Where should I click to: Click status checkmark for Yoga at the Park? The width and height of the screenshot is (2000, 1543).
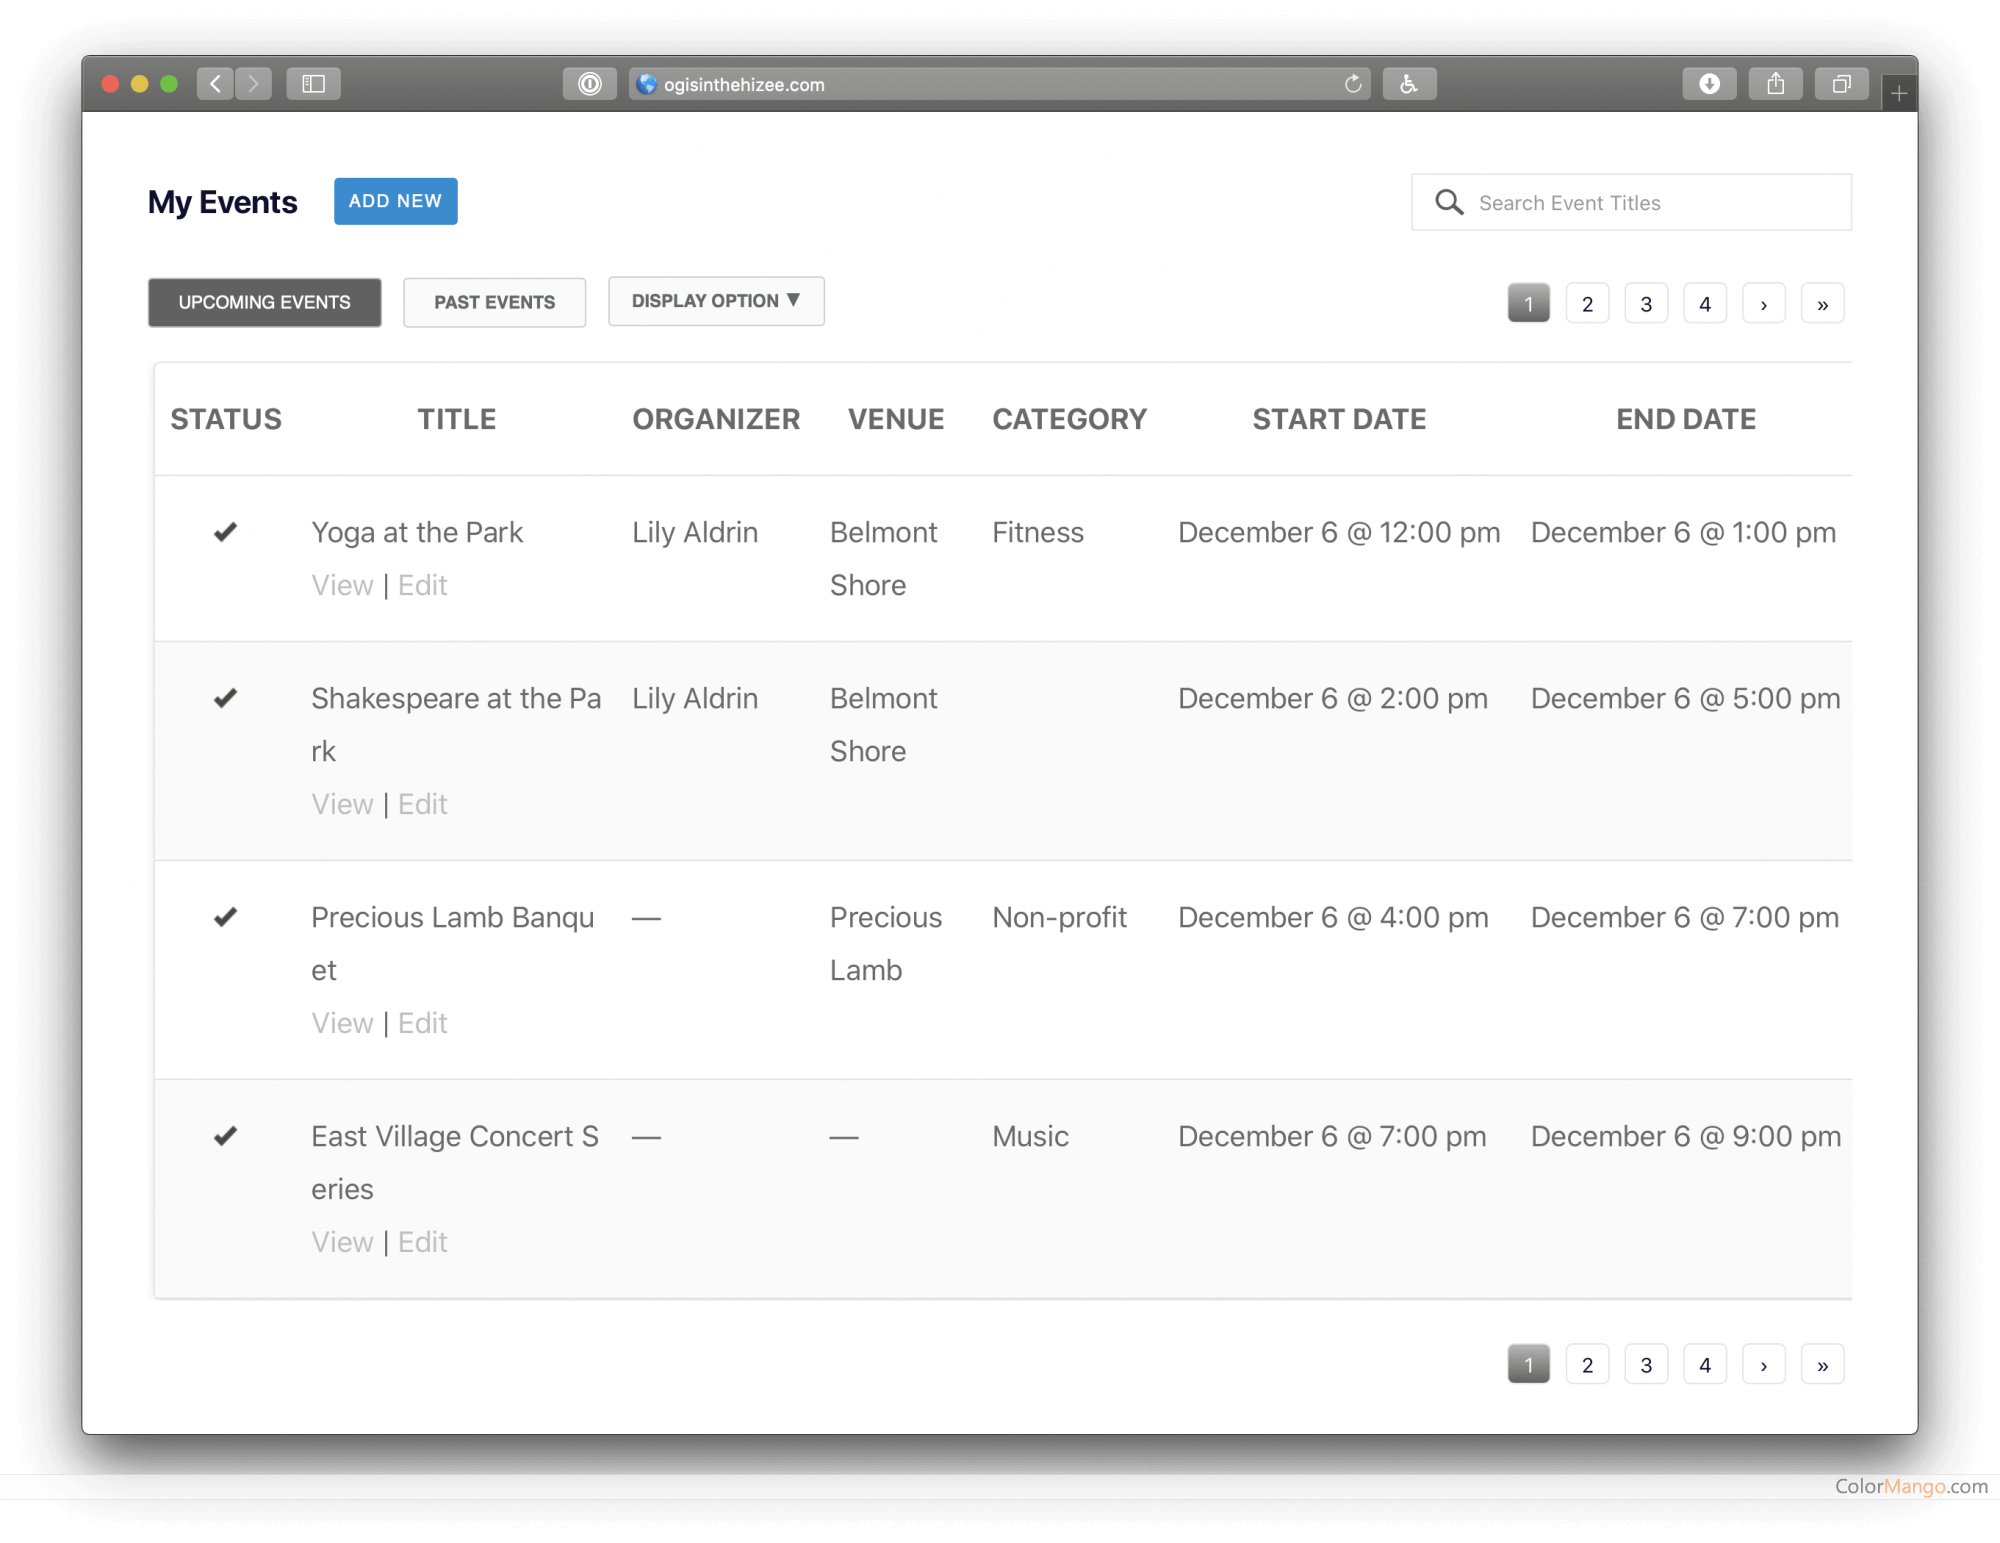(226, 532)
